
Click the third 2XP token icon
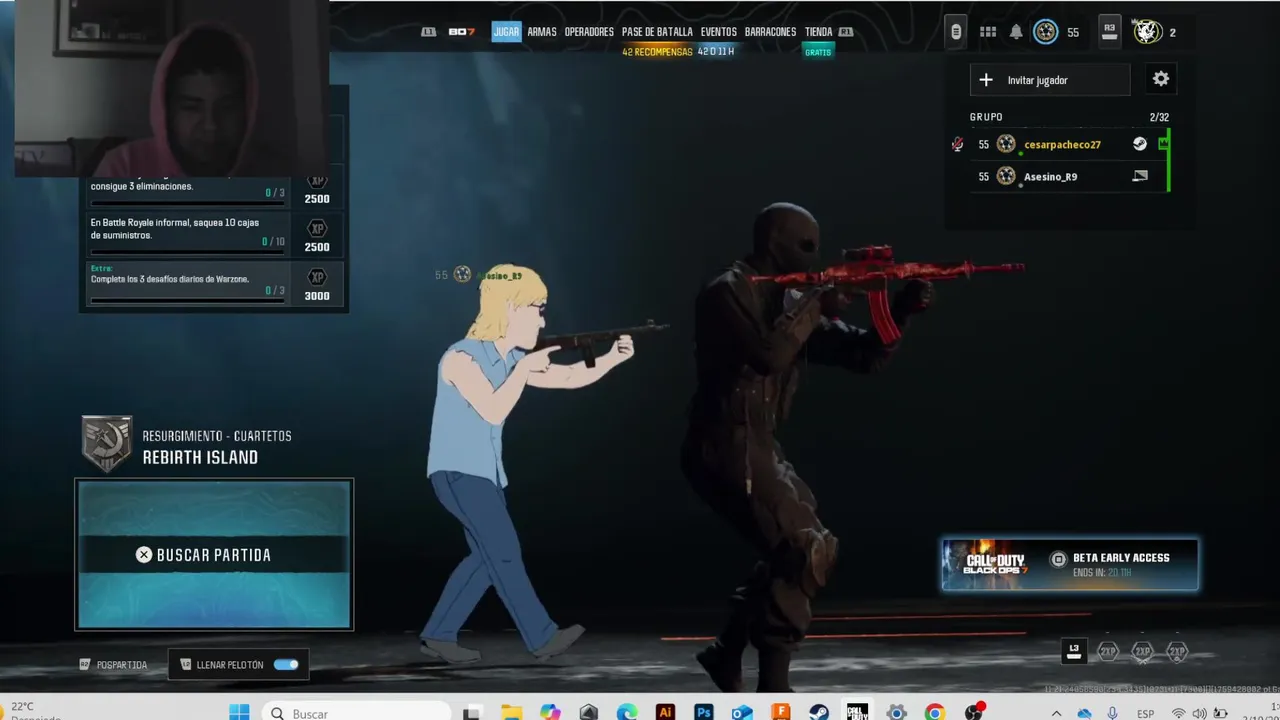click(1178, 651)
